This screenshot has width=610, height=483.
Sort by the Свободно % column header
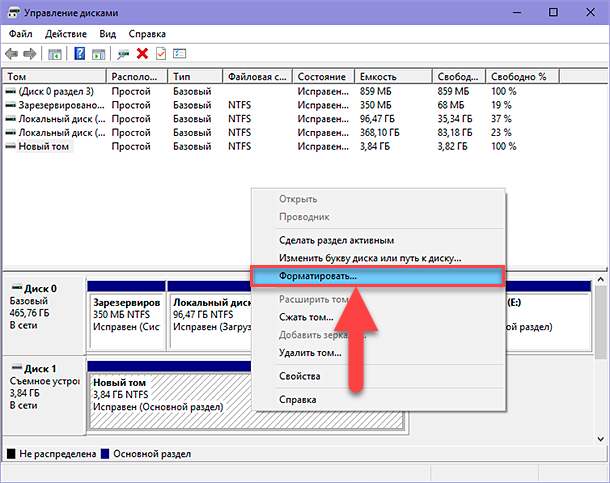point(522,77)
